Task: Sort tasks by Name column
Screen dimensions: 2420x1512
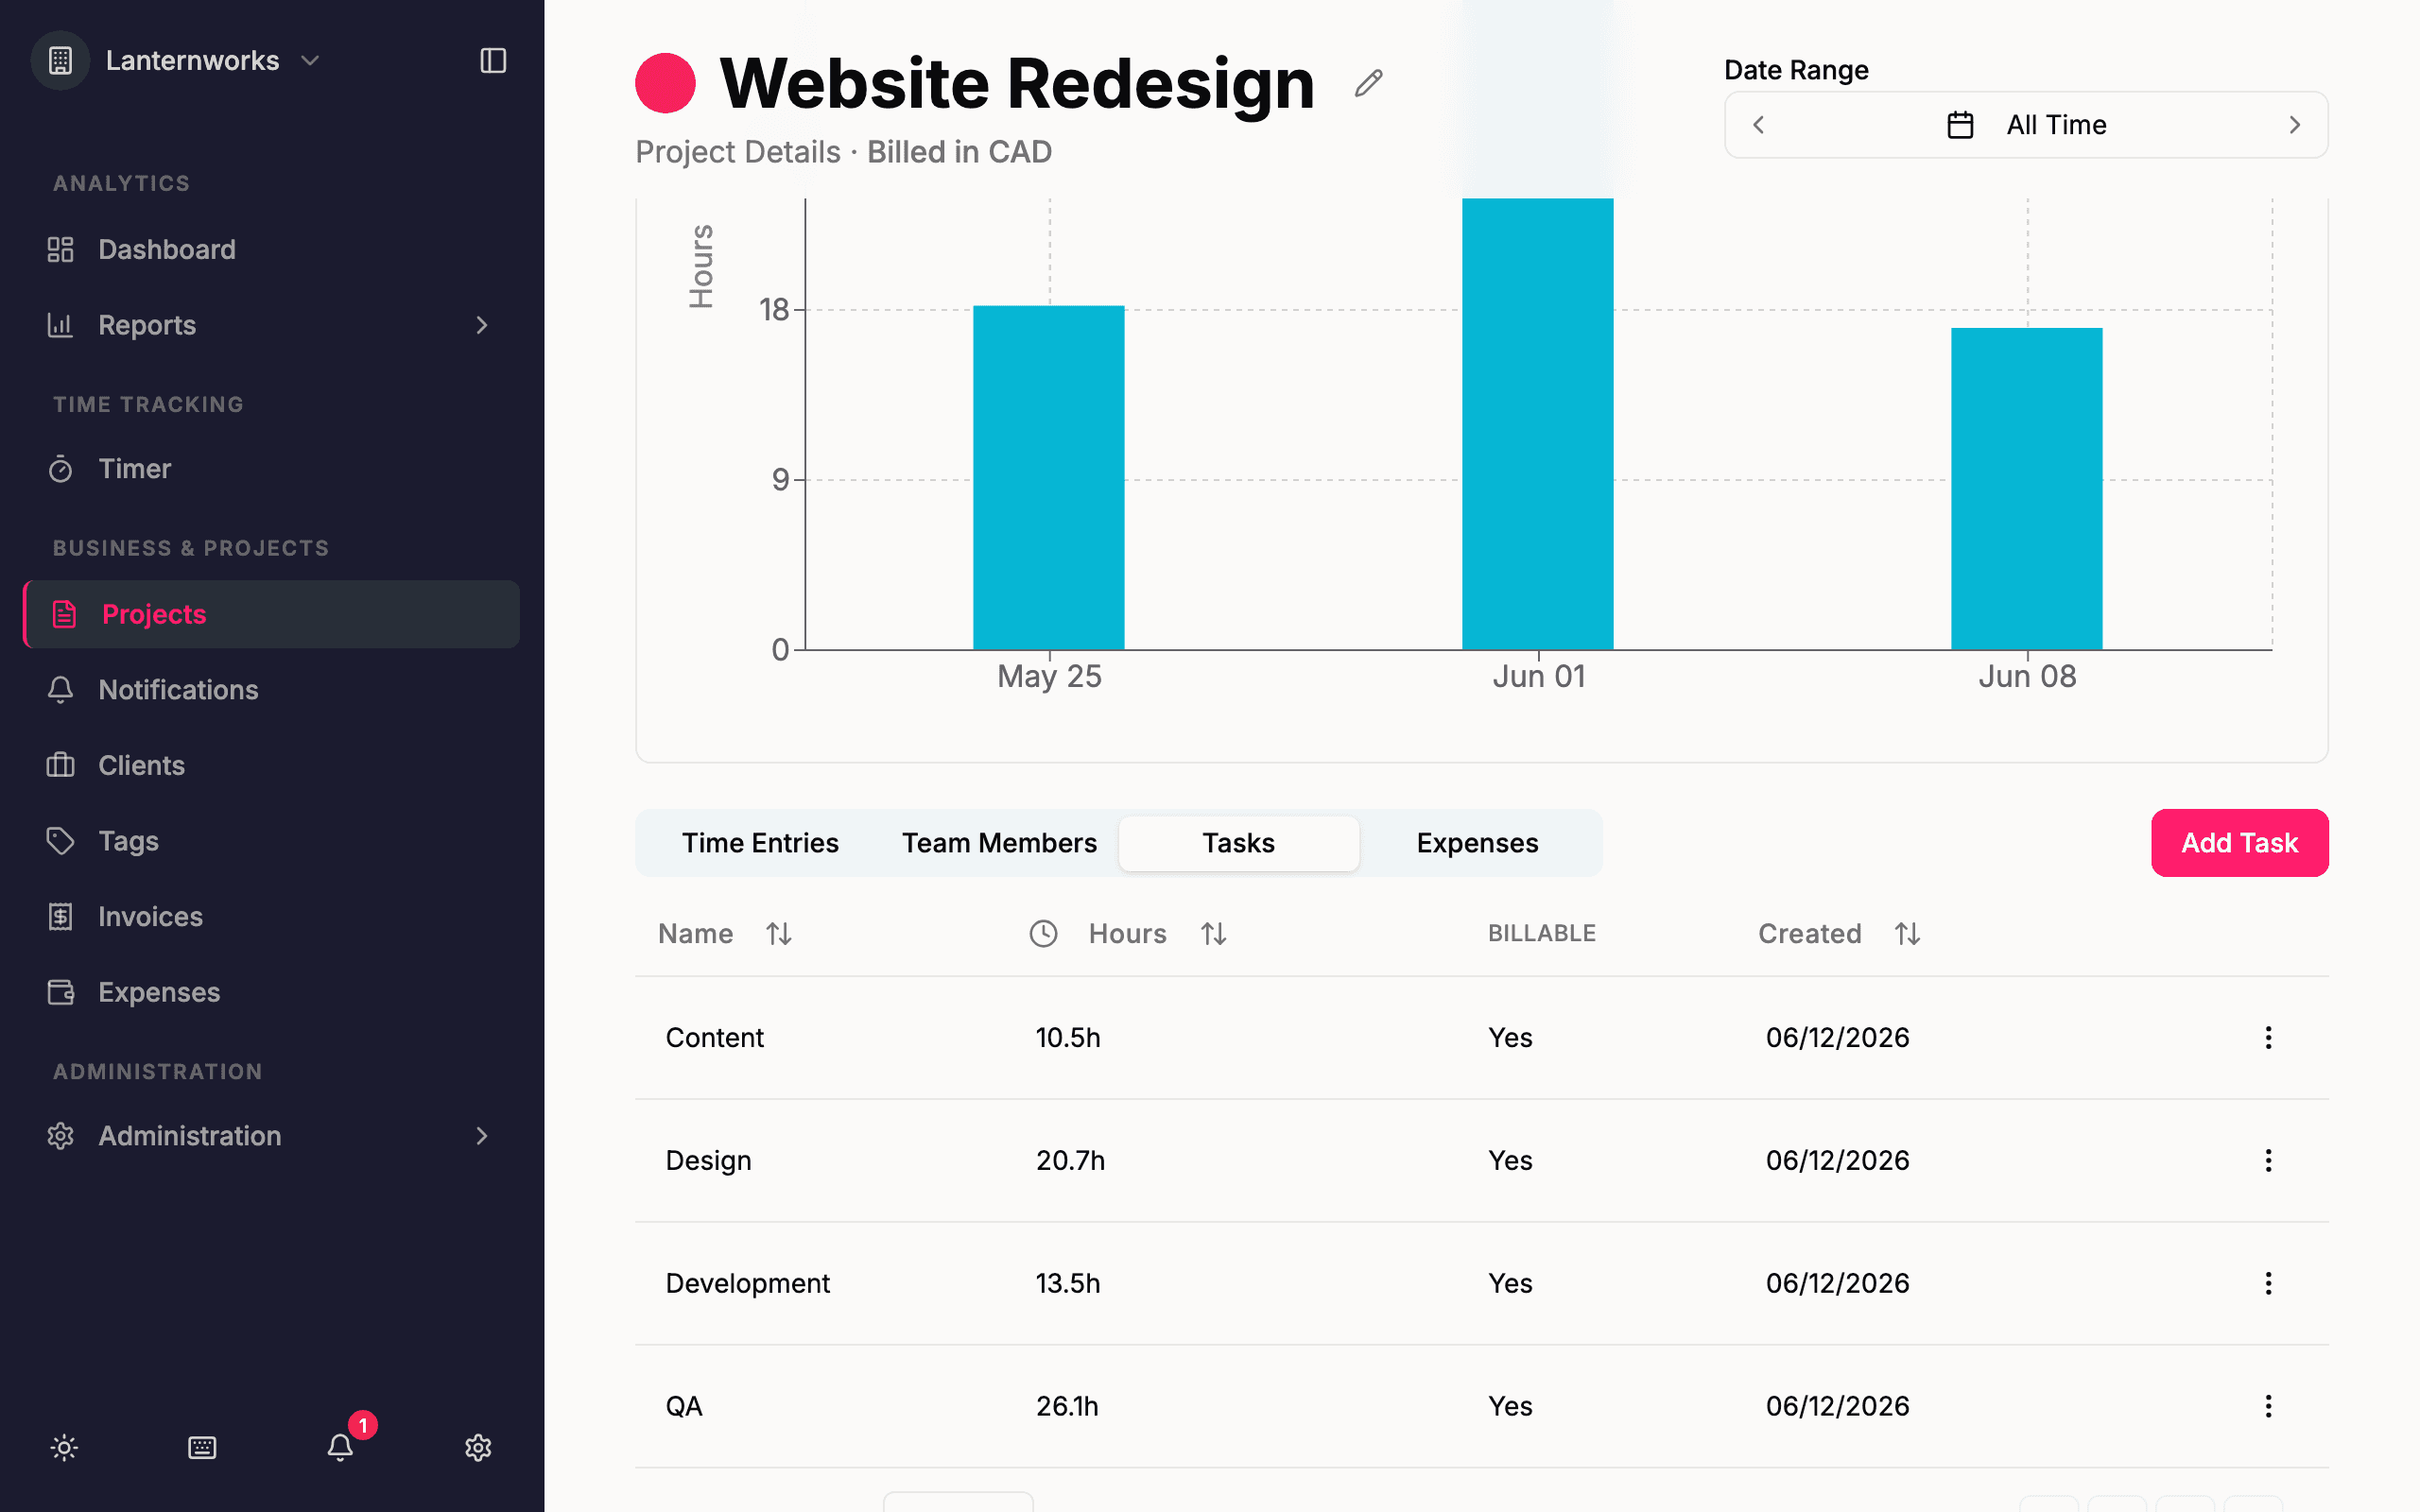Action: pyautogui.click(x=725, y=934)
